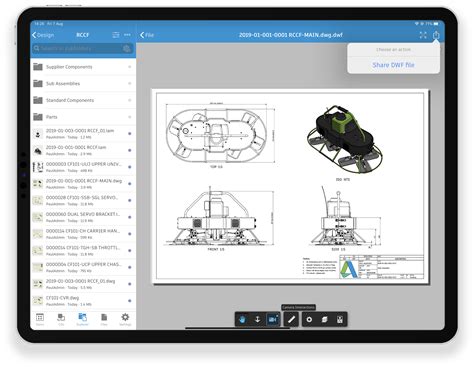
Task: Open file 0000003 CF101-UUJ UPPER UNIV
Action: pos(83,167)
